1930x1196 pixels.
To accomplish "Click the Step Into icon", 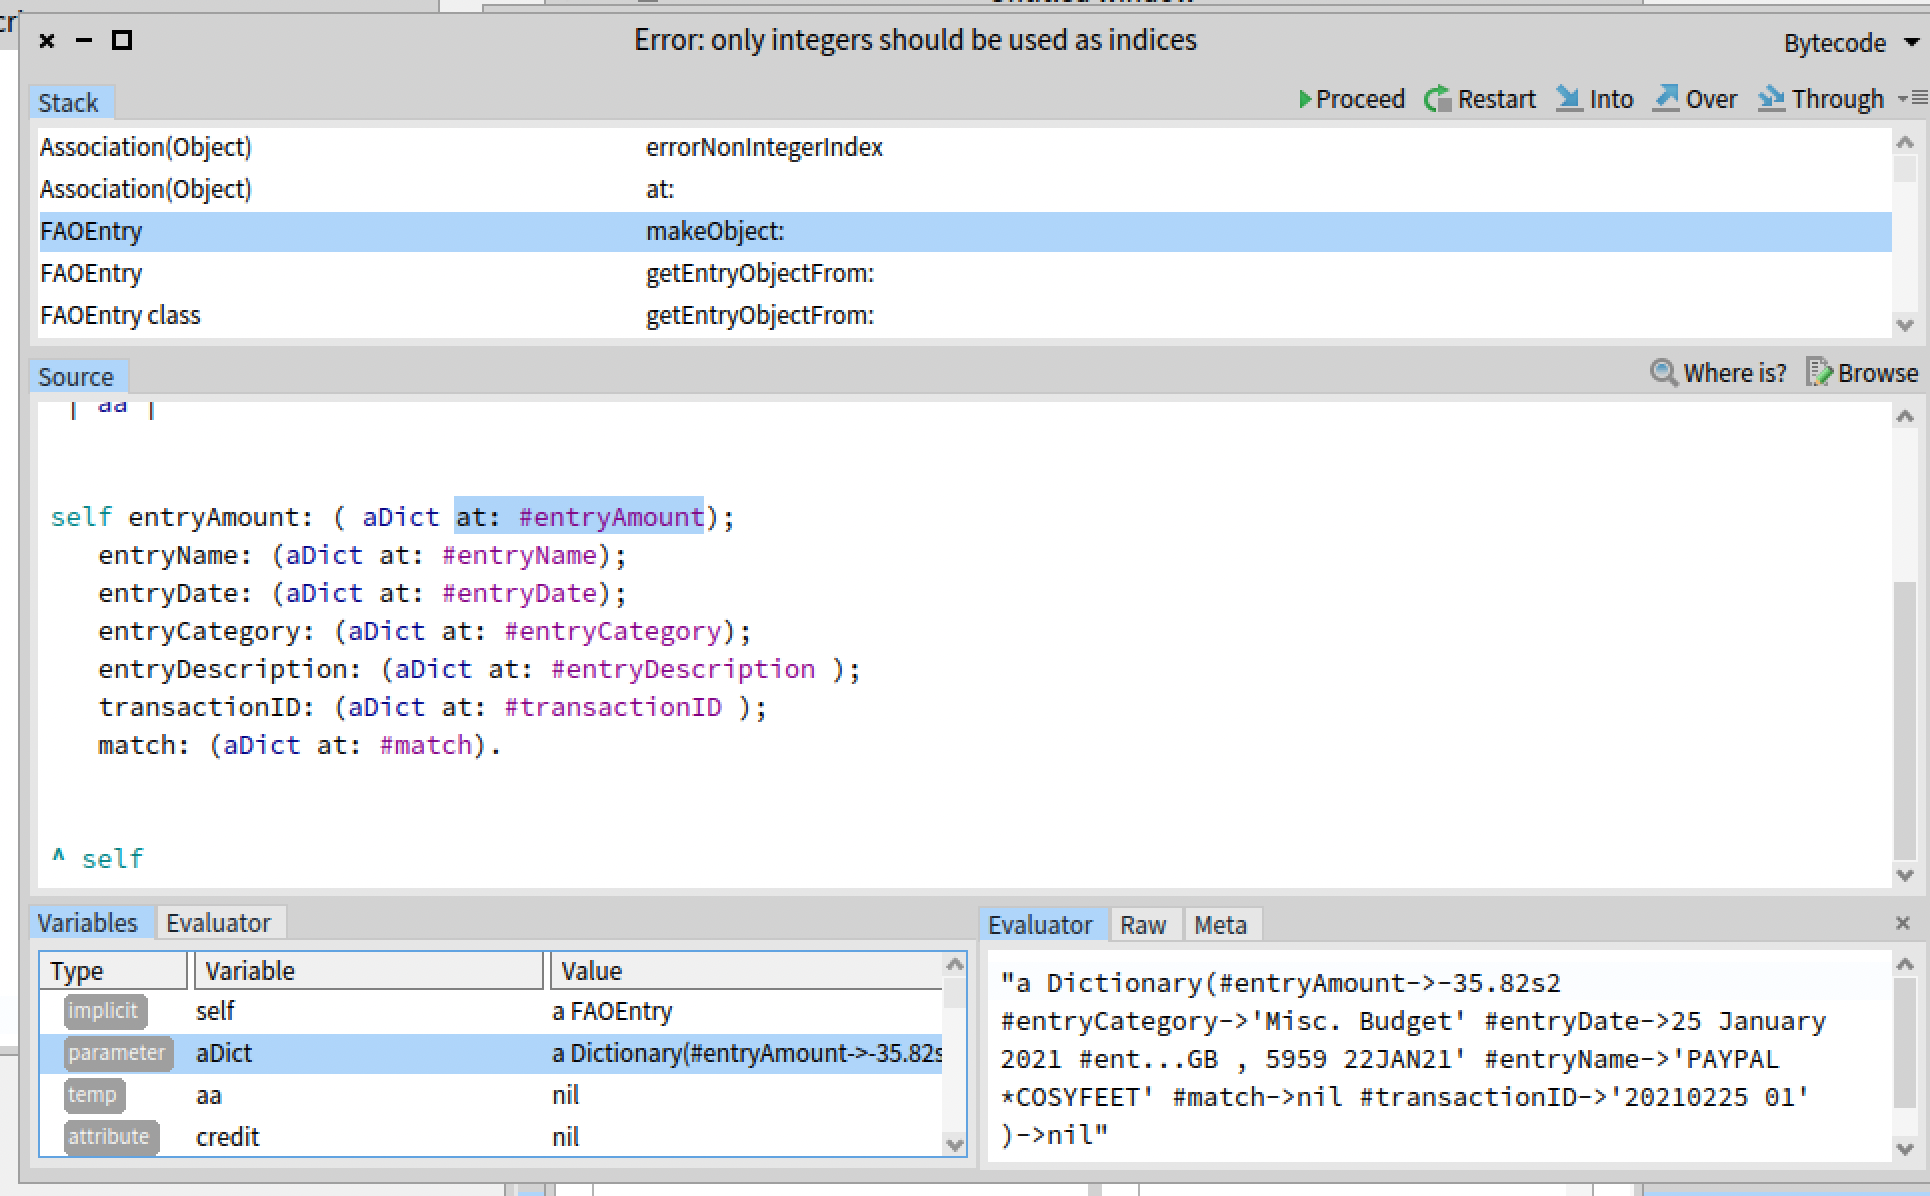I will (x=1569, y=98).
